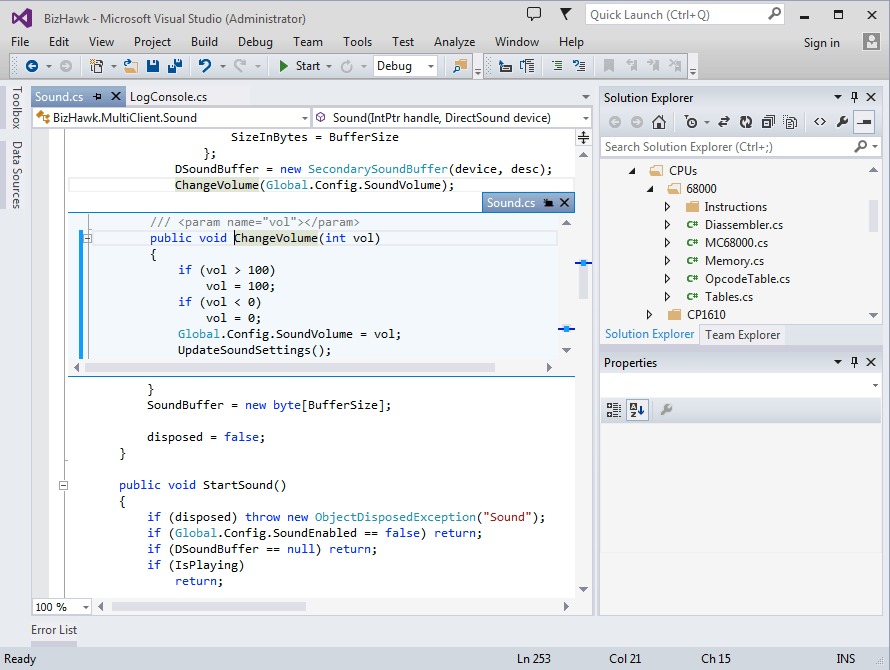Click the Uncomment selected lines toolbar icon
The image size is (890, 670).
pos(579,66)
